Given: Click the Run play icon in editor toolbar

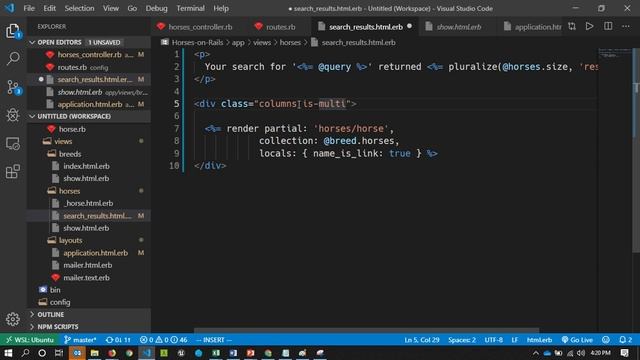Looking at the screenshot, I should [x=589, y=27].
